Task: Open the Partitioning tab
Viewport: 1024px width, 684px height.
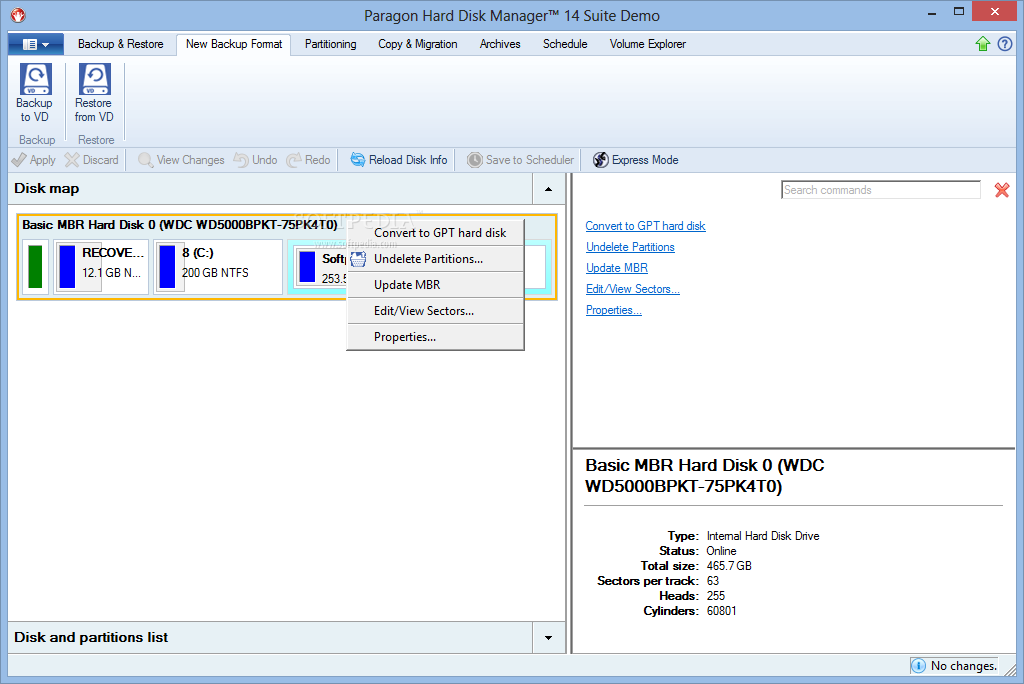Action: pos(330,44)
